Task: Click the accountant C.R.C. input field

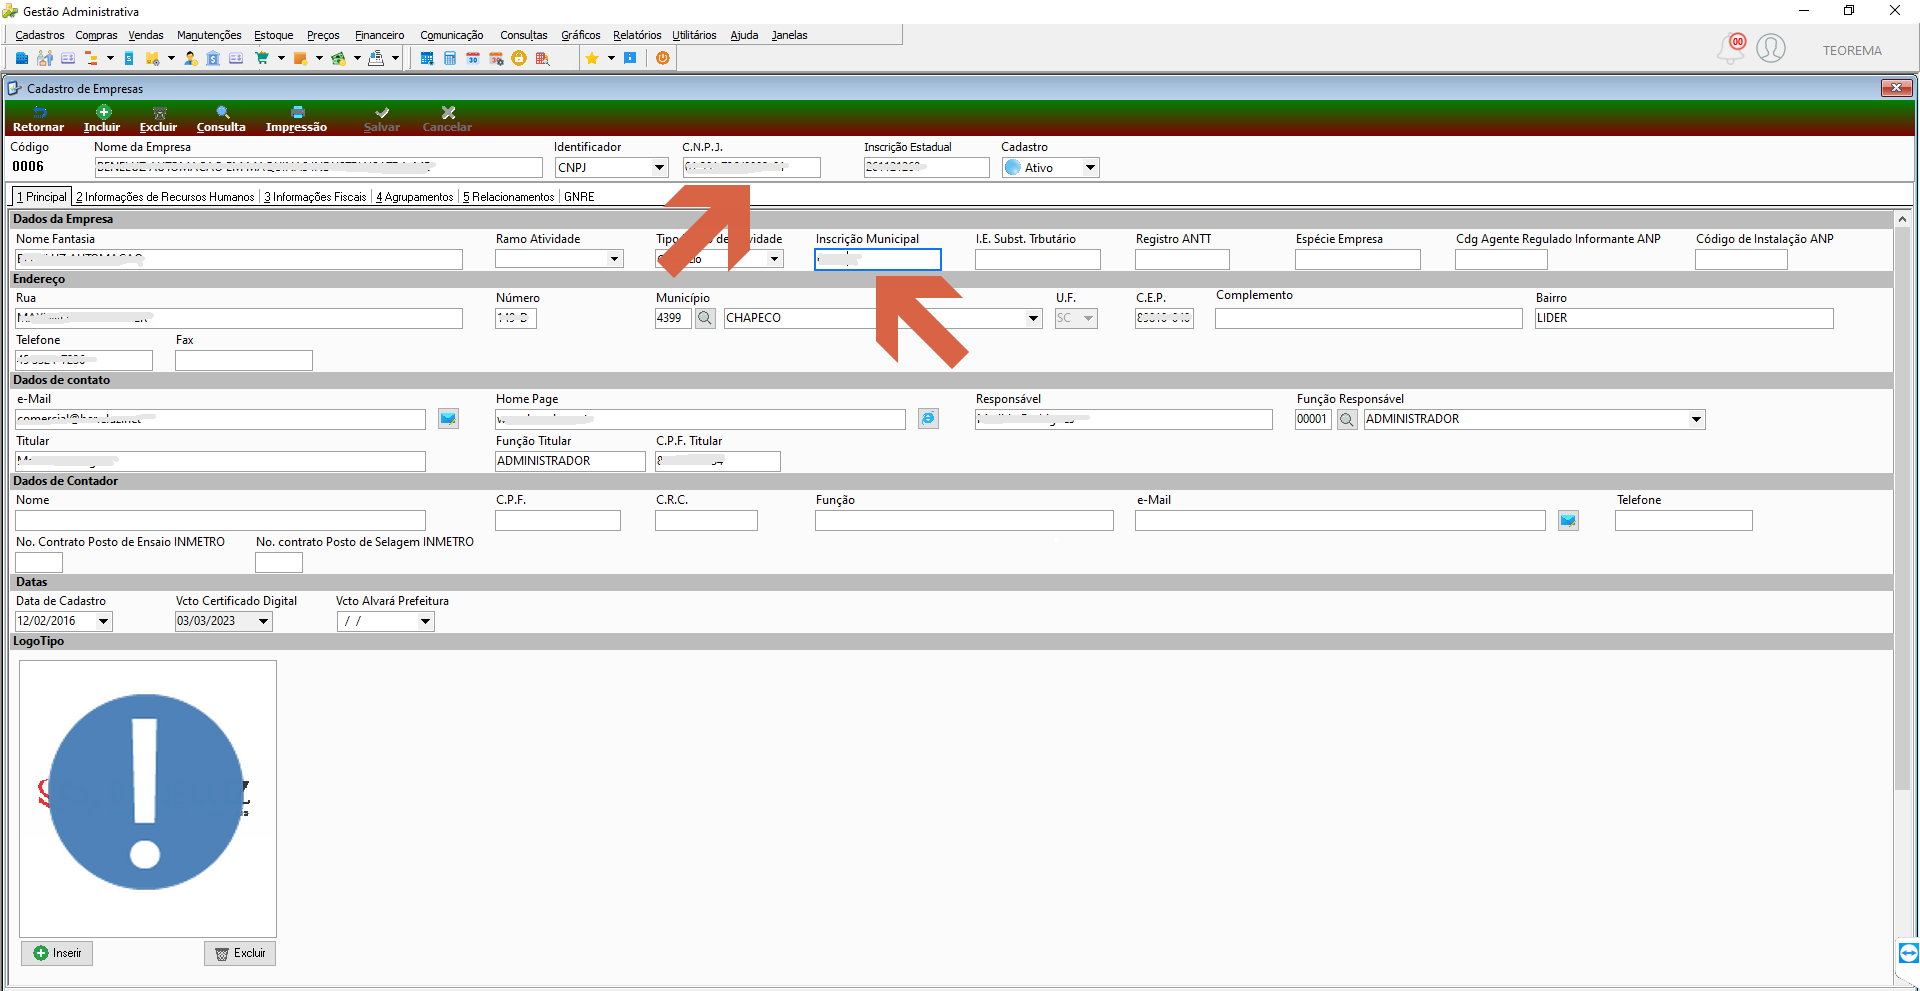Action: [706, 520]
